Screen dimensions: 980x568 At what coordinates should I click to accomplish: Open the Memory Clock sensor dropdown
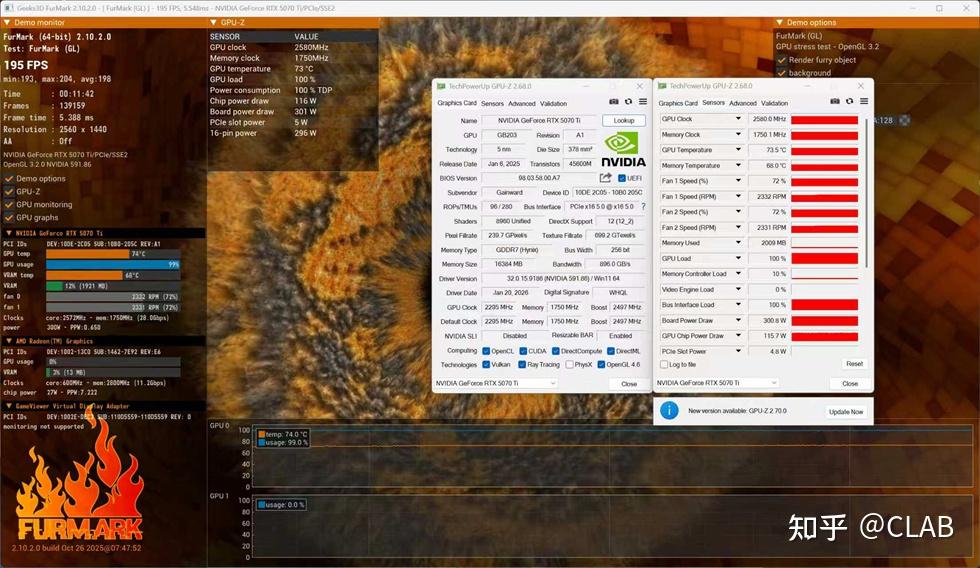[738, 134]
